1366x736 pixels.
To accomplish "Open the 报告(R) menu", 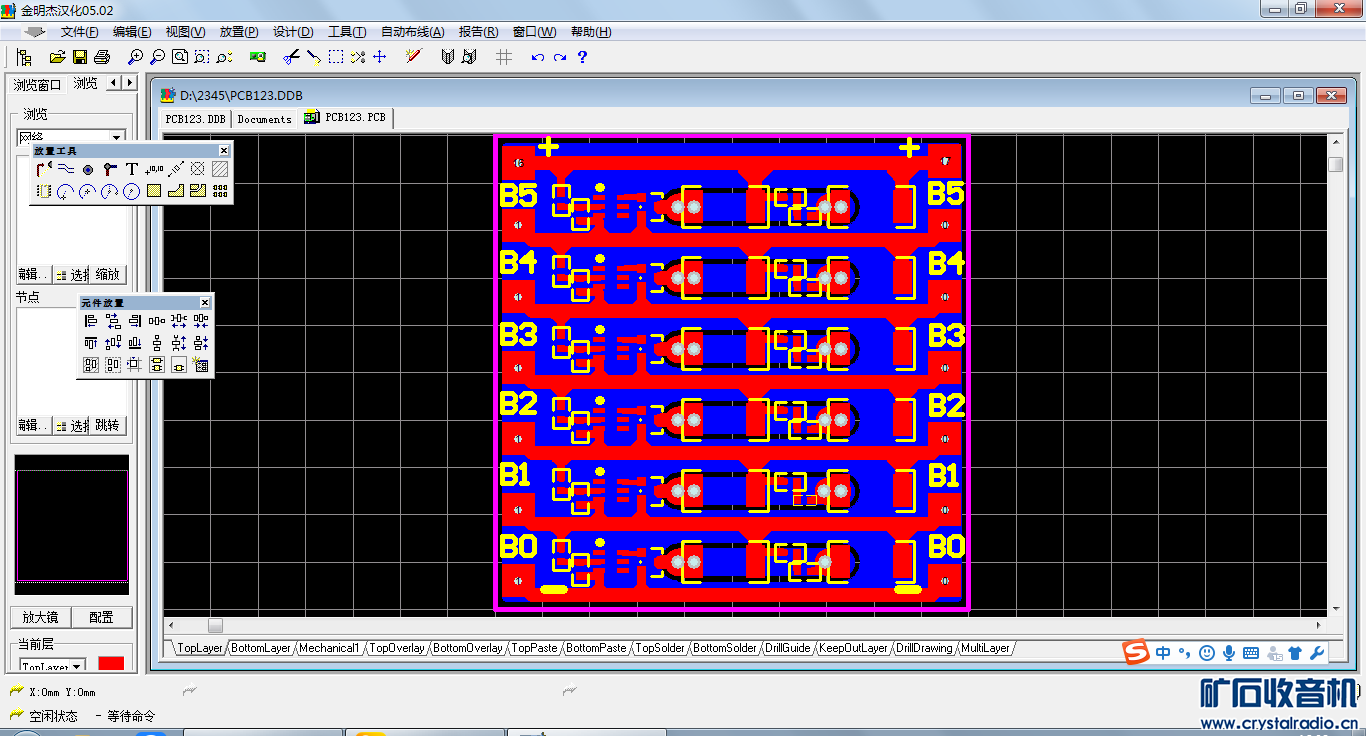I will [478, 32].
